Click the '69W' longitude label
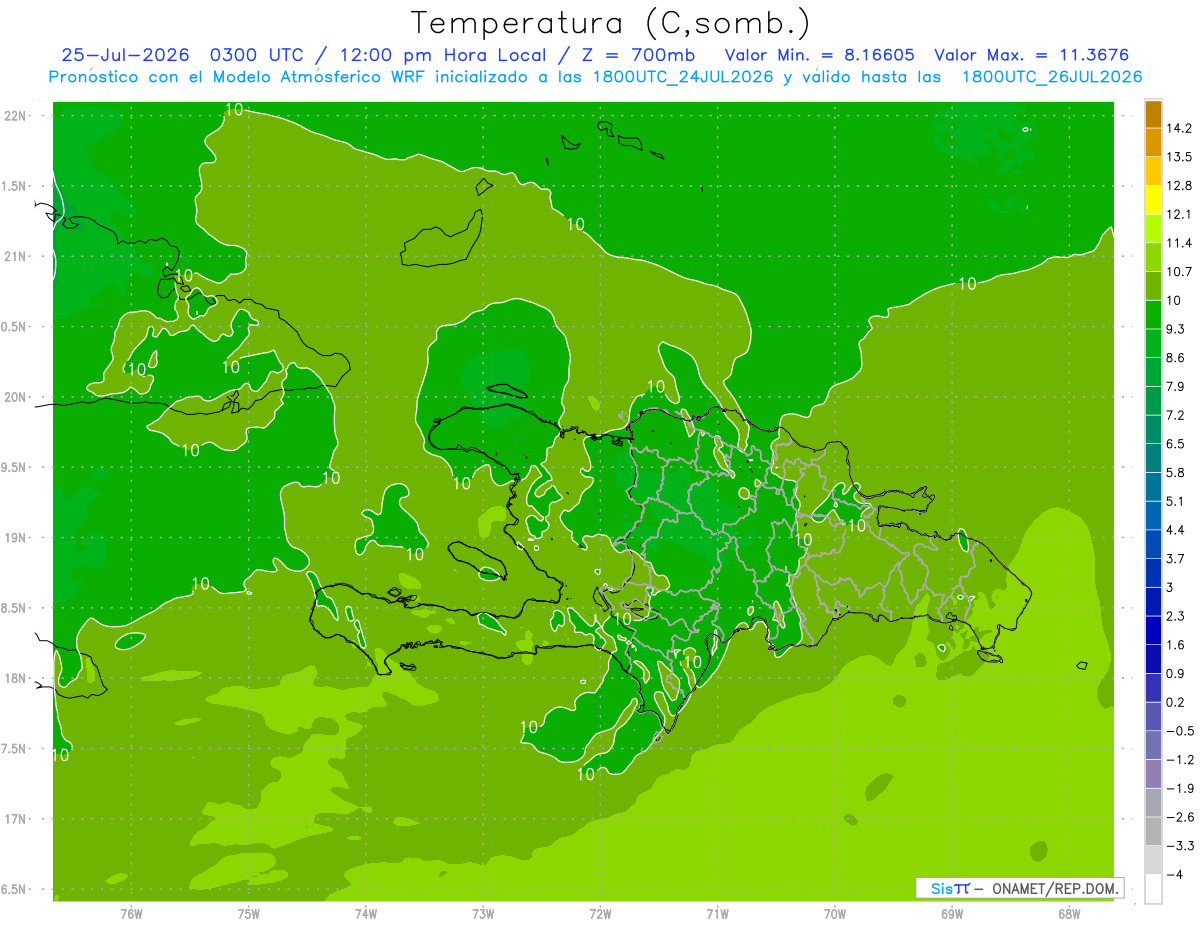 pos(952,914)
